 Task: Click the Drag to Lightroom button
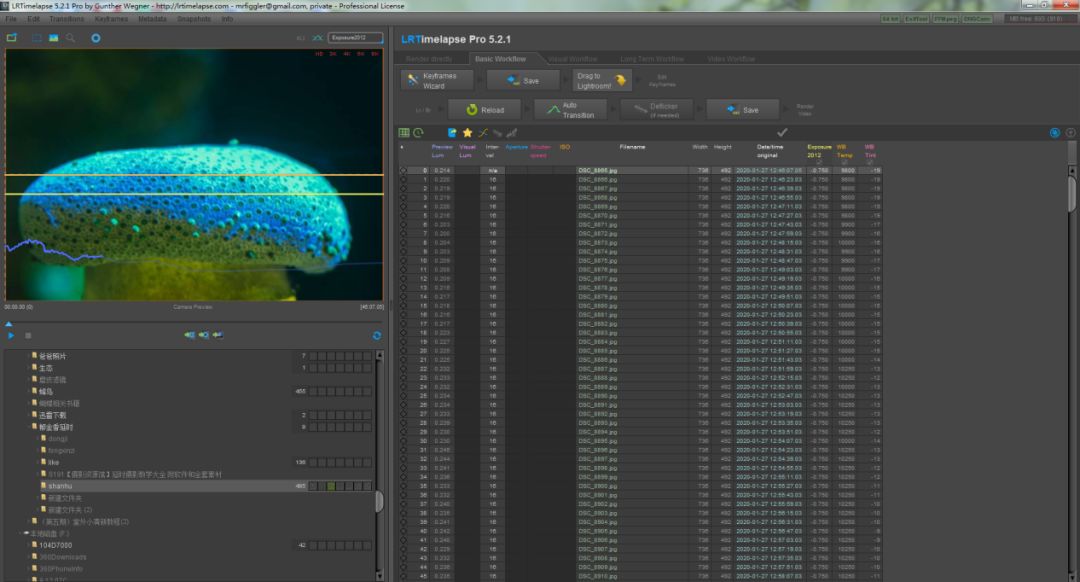click(602, 81)
